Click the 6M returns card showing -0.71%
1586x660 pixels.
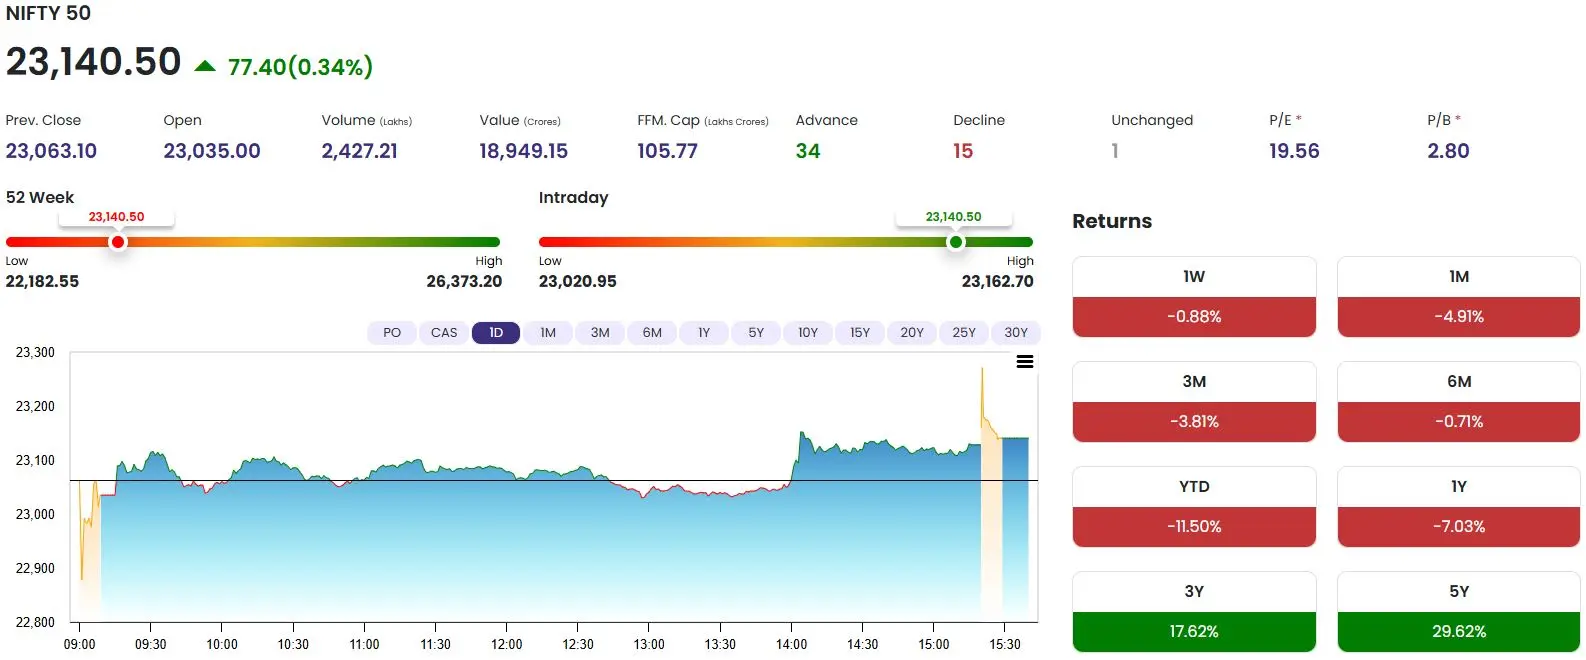[1459, 402]
